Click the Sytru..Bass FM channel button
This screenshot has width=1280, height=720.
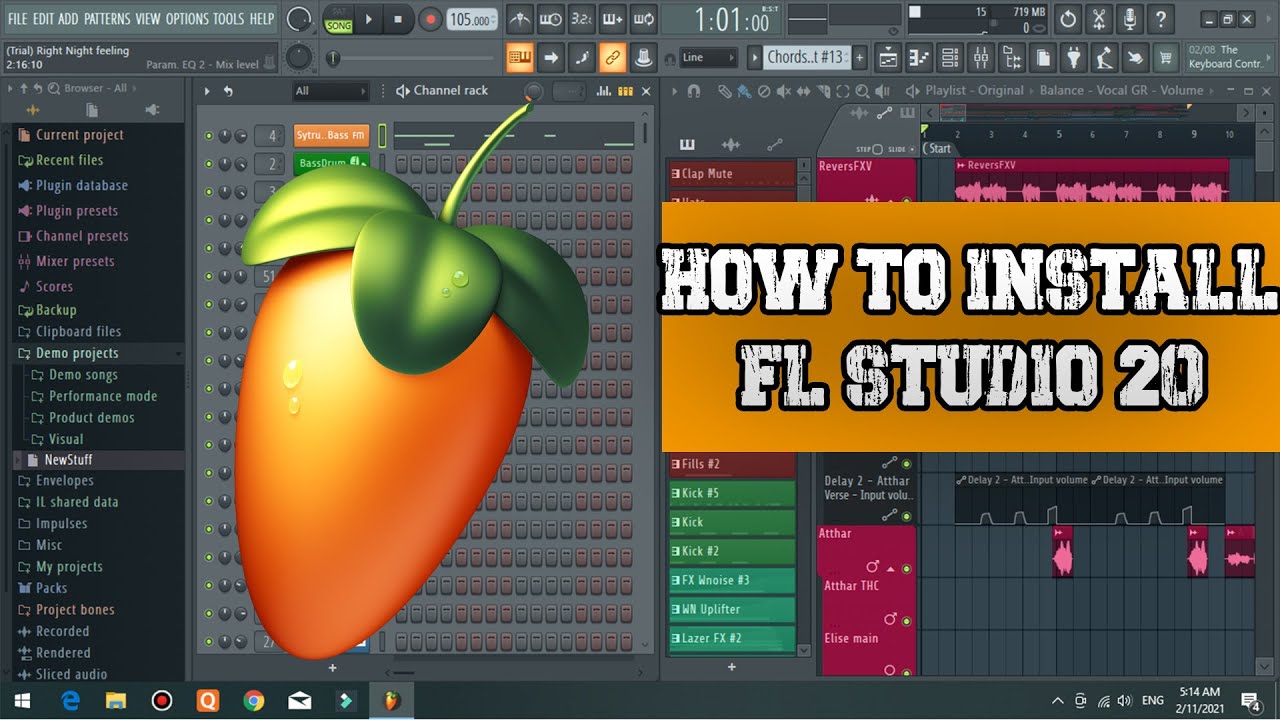(x=331, y=136)
